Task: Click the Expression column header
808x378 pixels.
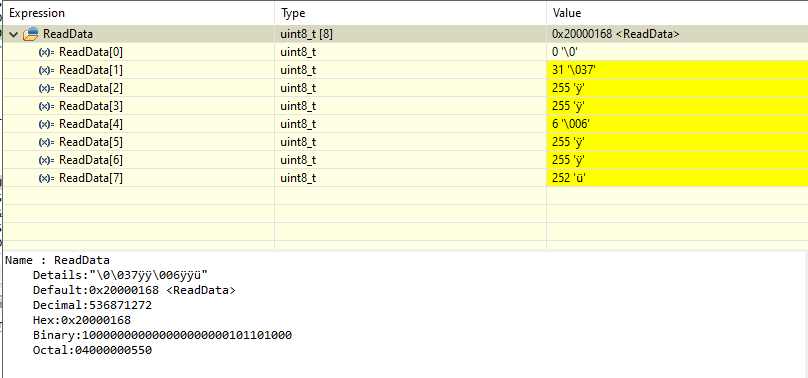Action: (138, 13)
